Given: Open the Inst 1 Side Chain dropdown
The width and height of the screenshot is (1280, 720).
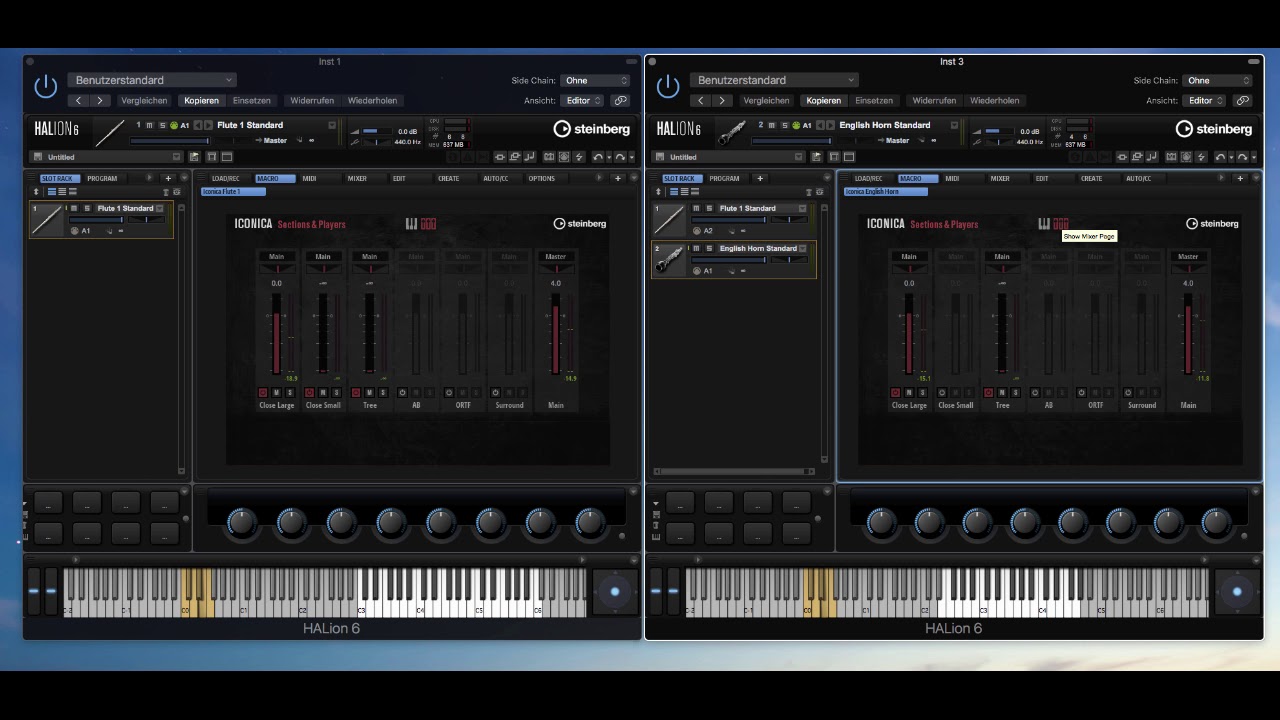Looking at the screenshot, I should [x=596, y=80].
